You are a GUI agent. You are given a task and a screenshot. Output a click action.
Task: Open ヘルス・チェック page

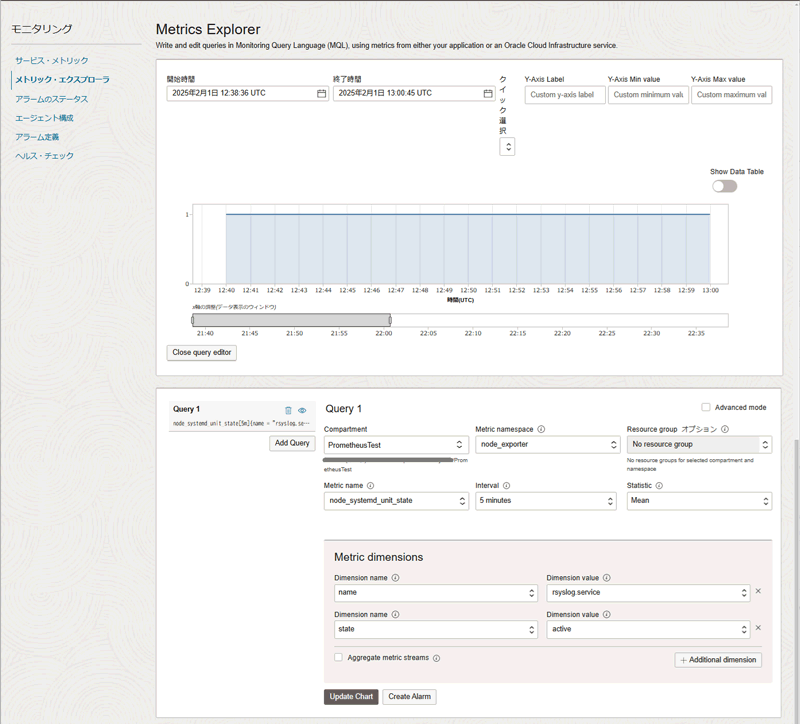(44, 156)
